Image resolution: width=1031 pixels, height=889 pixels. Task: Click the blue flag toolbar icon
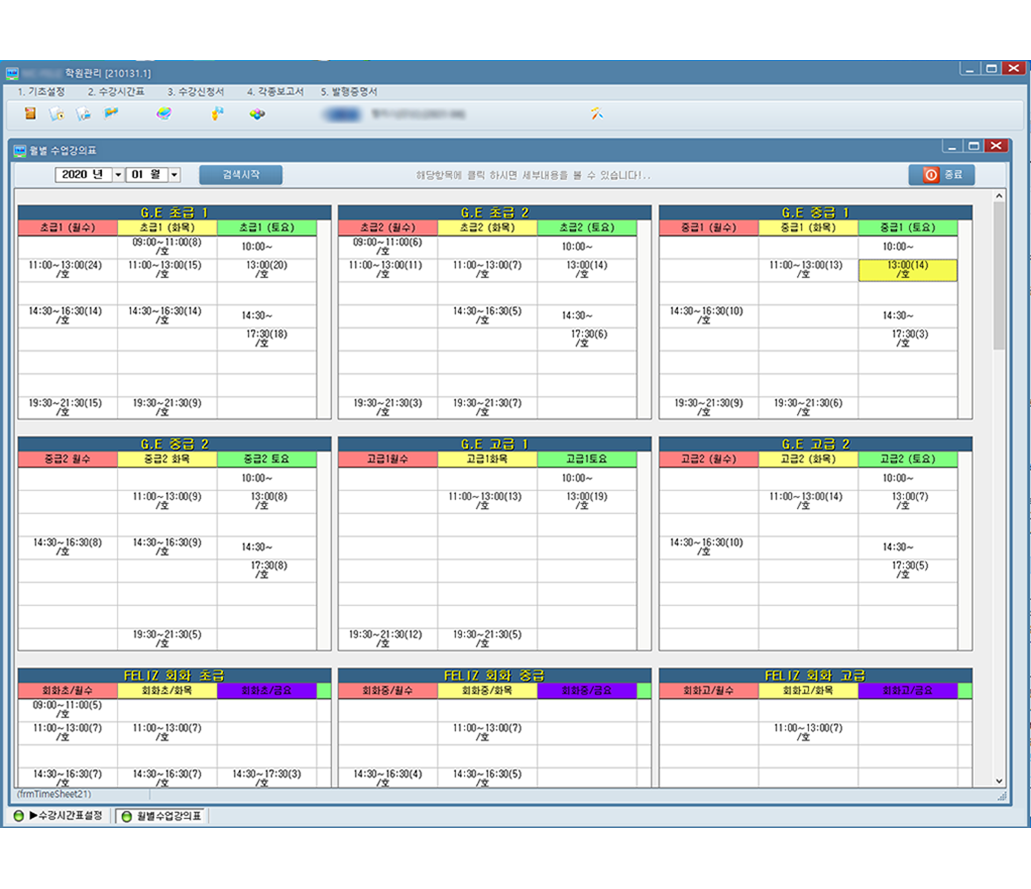(x=111, y=114)
